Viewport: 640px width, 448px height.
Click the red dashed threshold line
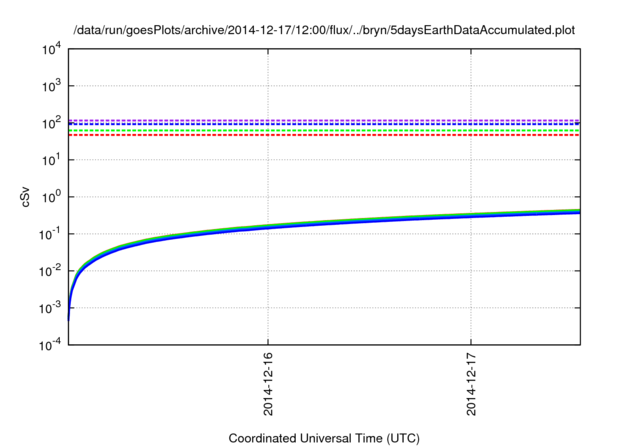(x=324, y=135)
